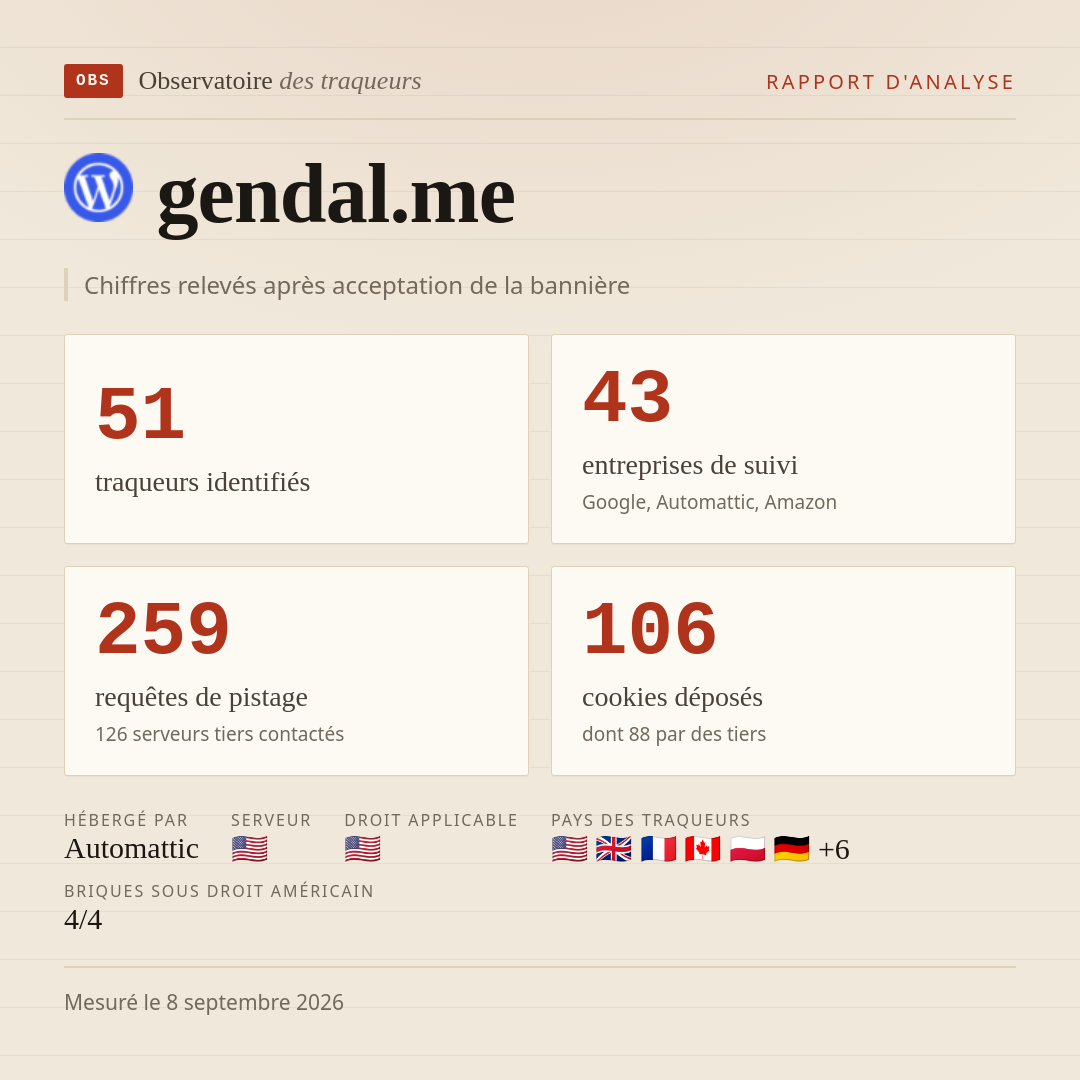
Task: Click the WordPress logo icon
Action: coord(98,187)
